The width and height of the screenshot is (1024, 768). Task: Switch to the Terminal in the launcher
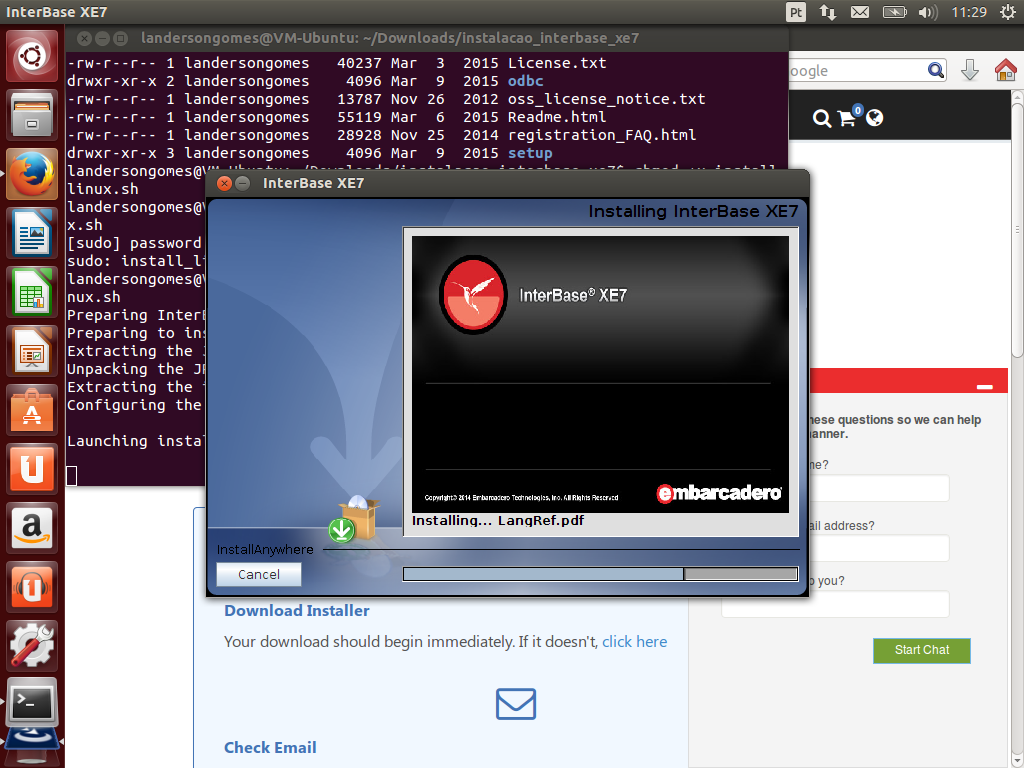click(32, 703)
